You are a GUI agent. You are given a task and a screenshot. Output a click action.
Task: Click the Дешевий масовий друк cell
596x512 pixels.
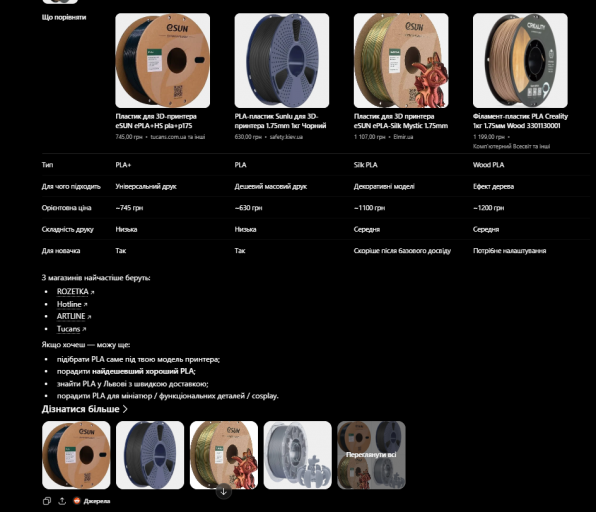point(271,186)
